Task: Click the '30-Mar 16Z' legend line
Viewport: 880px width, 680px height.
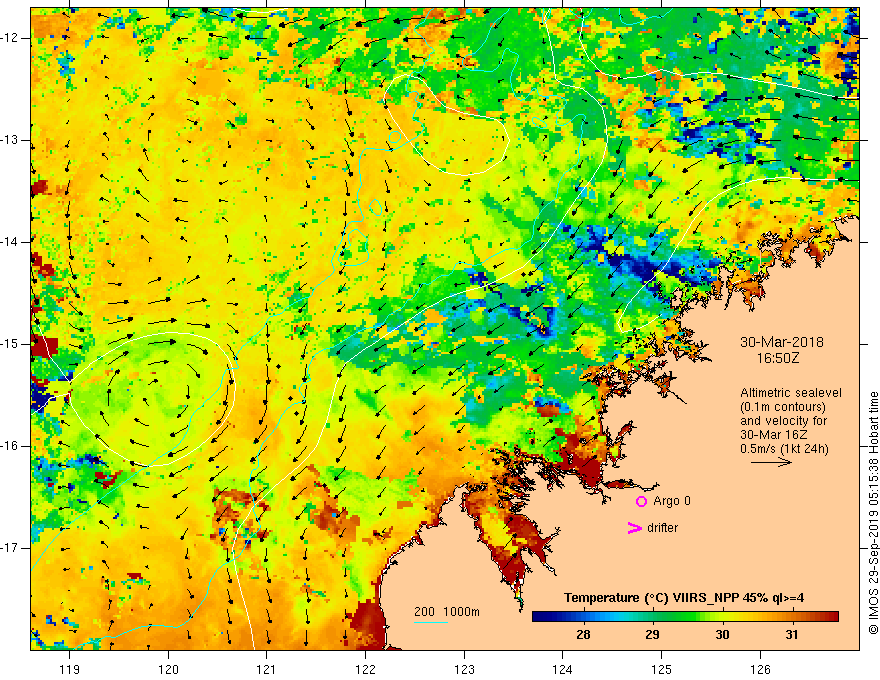Action: click(x=776, y=435)
